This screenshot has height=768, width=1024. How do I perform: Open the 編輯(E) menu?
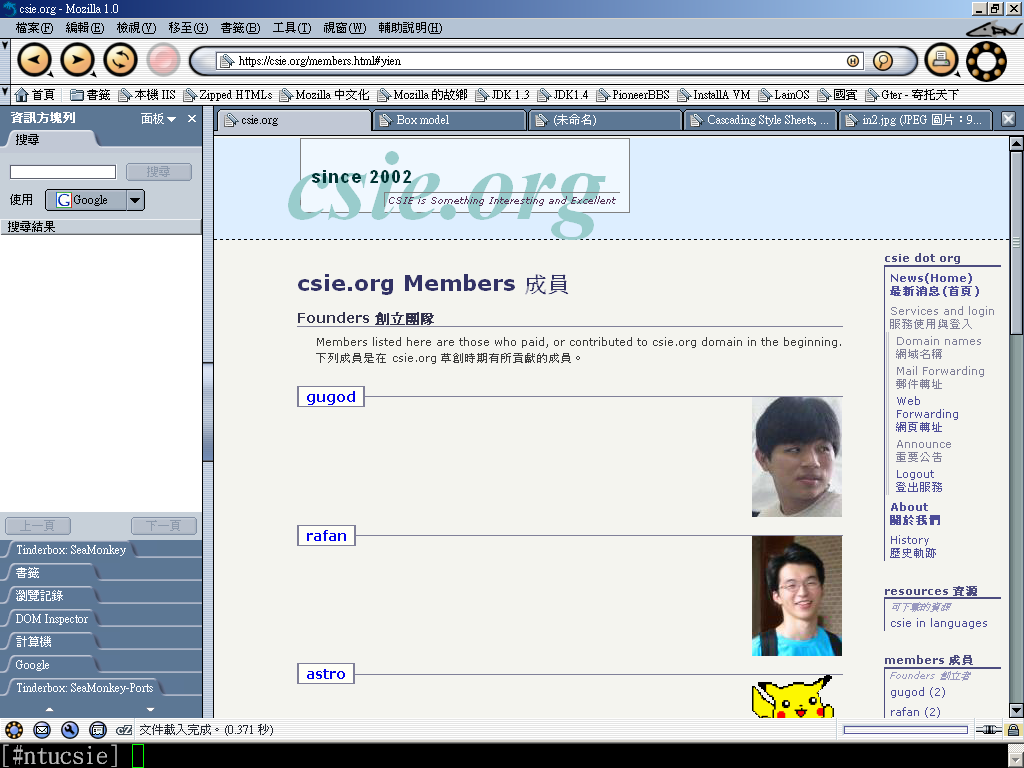click(85, 28)
